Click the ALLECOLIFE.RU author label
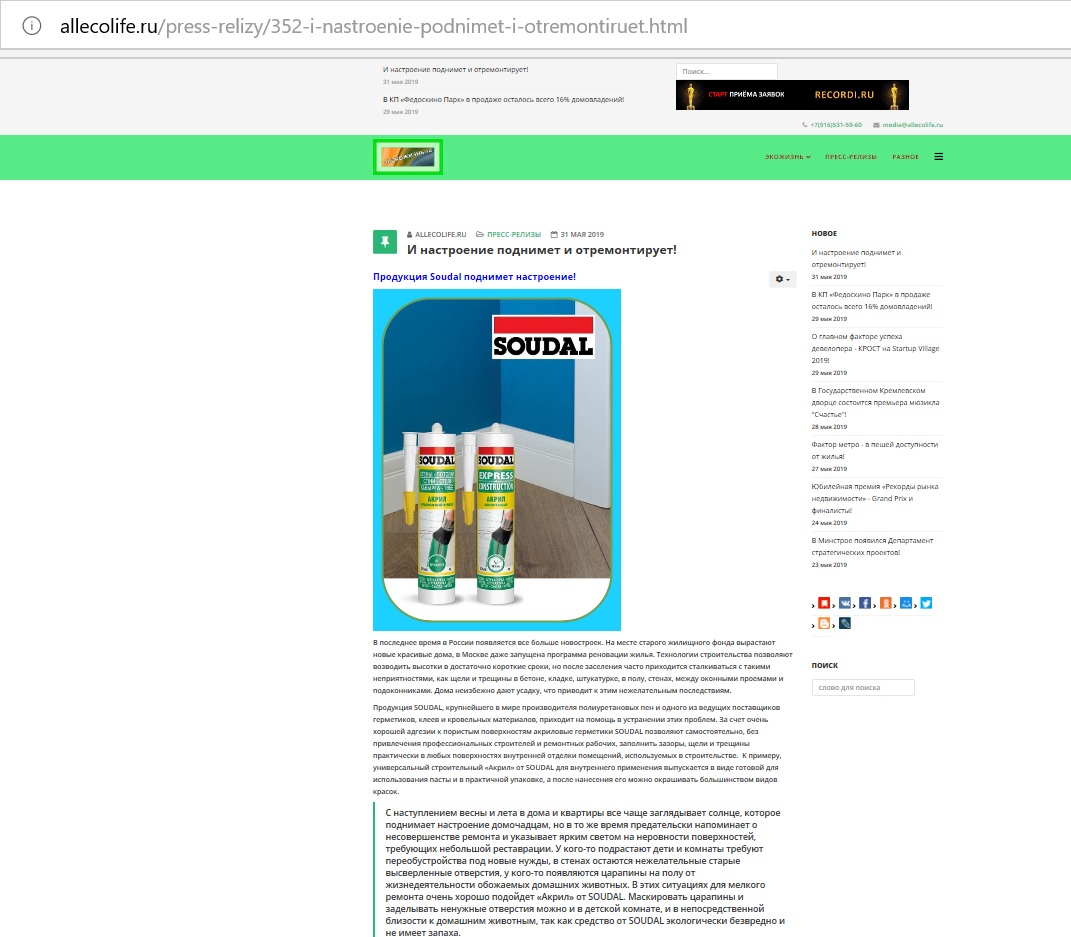Screen dimensions: 1071x937 [441, 234]
